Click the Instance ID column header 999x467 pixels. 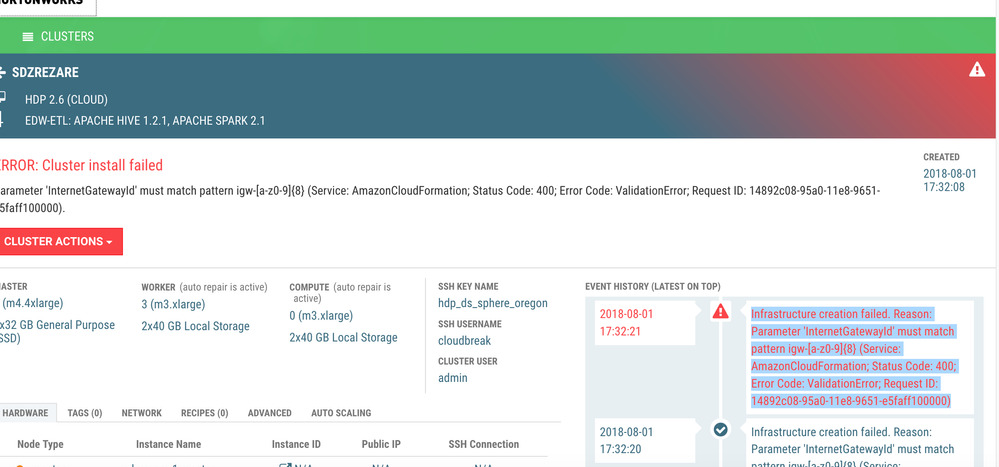tap(296, 444)
